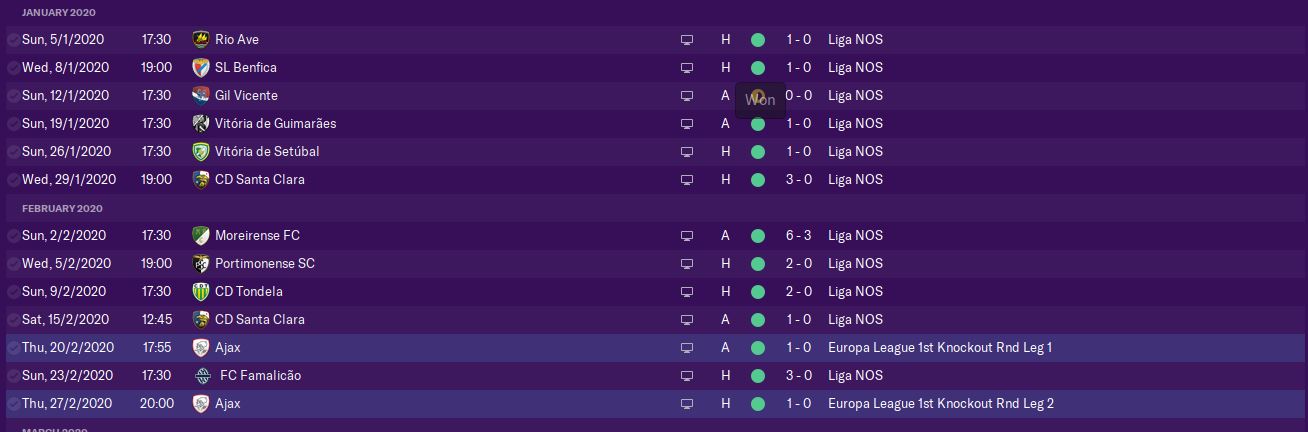Toggle the check mark beside the Rio Ave fixture
Viewport: 1308px width, 432px height.
(12, 40)
